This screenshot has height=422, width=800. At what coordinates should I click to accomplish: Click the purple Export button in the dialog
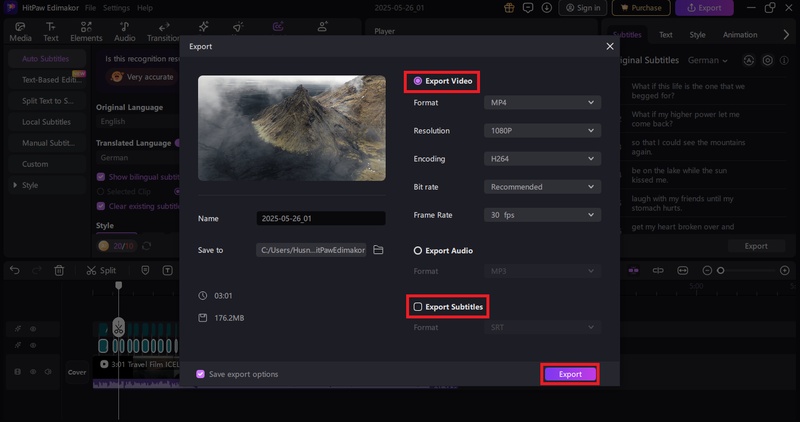click(x=570, y=374)
